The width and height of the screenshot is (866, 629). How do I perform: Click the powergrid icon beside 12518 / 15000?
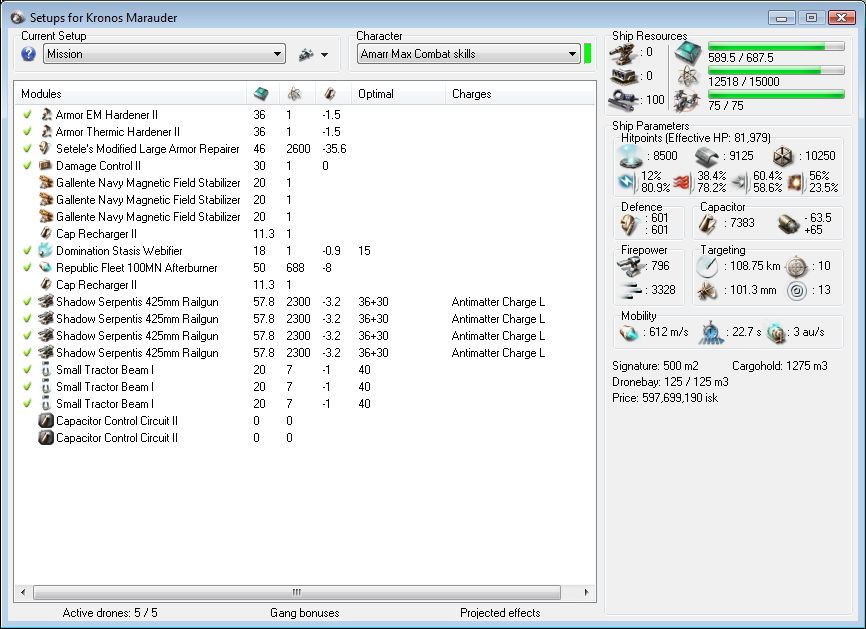coord(688,77)
